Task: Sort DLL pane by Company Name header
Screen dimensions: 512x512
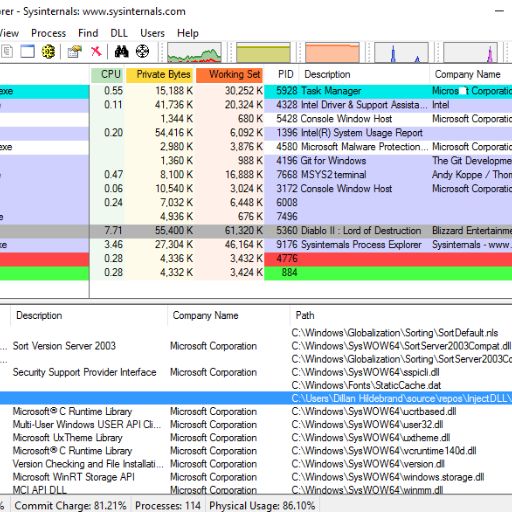Action: (229, 315)
